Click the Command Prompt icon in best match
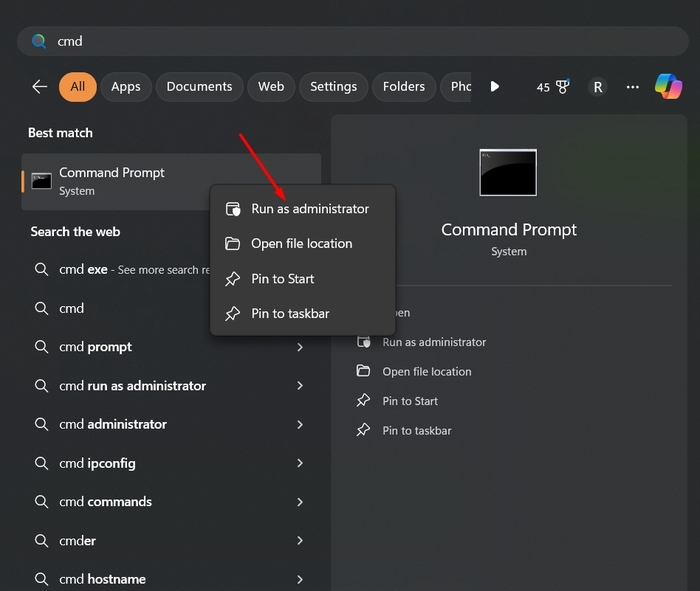Viewport: 700px width, 591px height. coord(42,181)
